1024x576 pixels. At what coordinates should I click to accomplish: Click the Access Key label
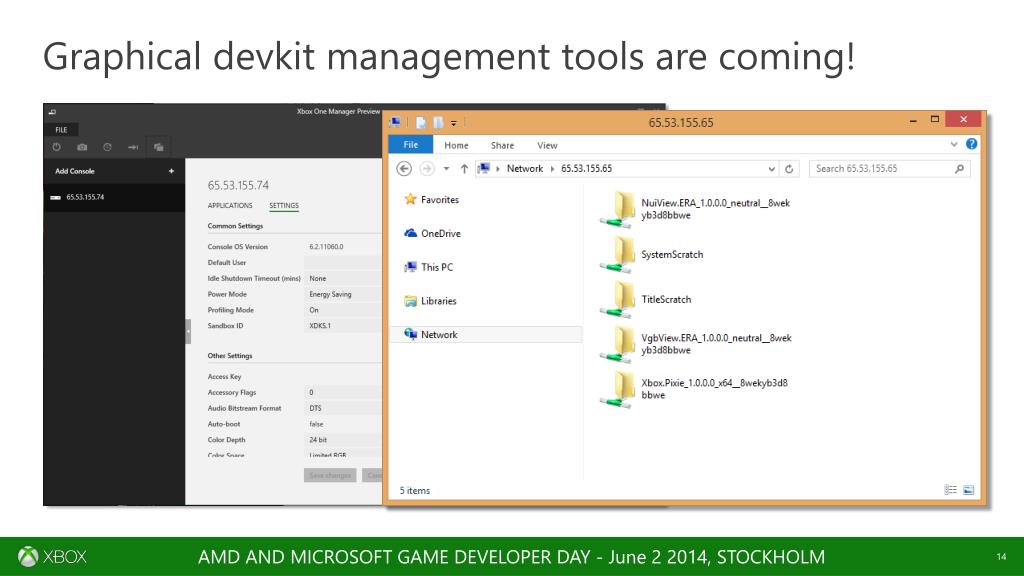point(225,377)
